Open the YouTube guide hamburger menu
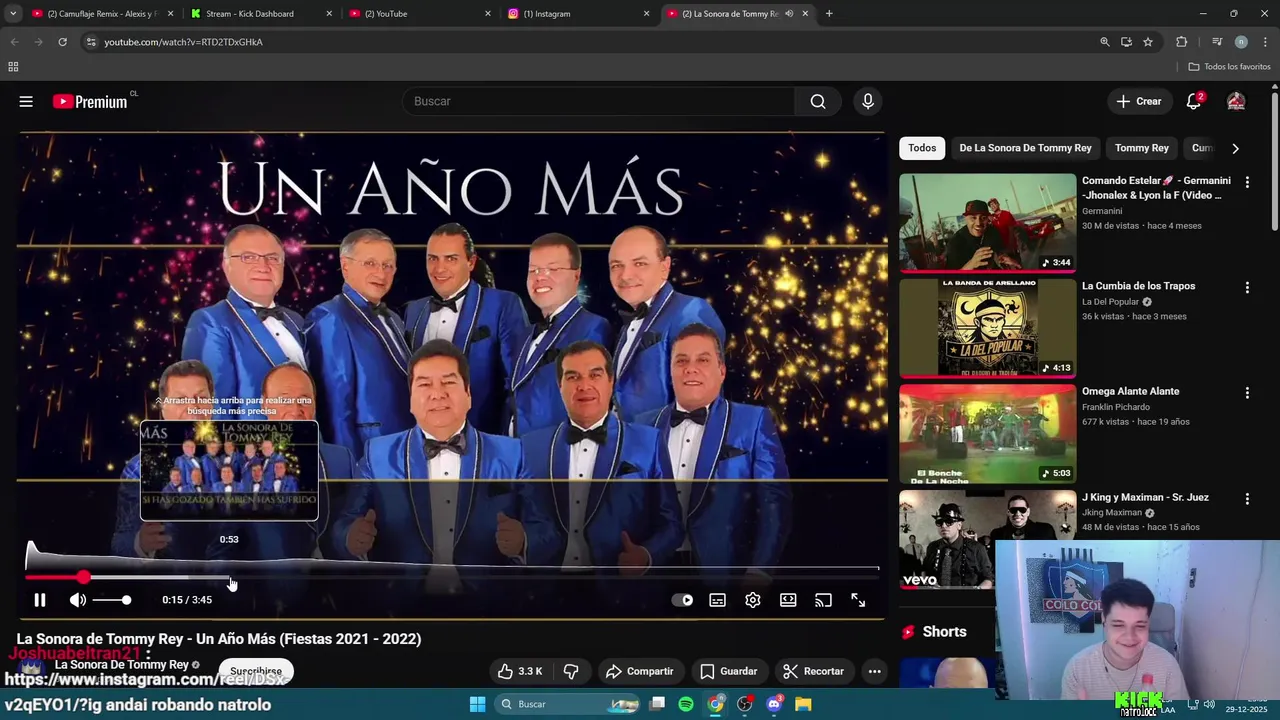1280x720 pixels. click(26, 101)
